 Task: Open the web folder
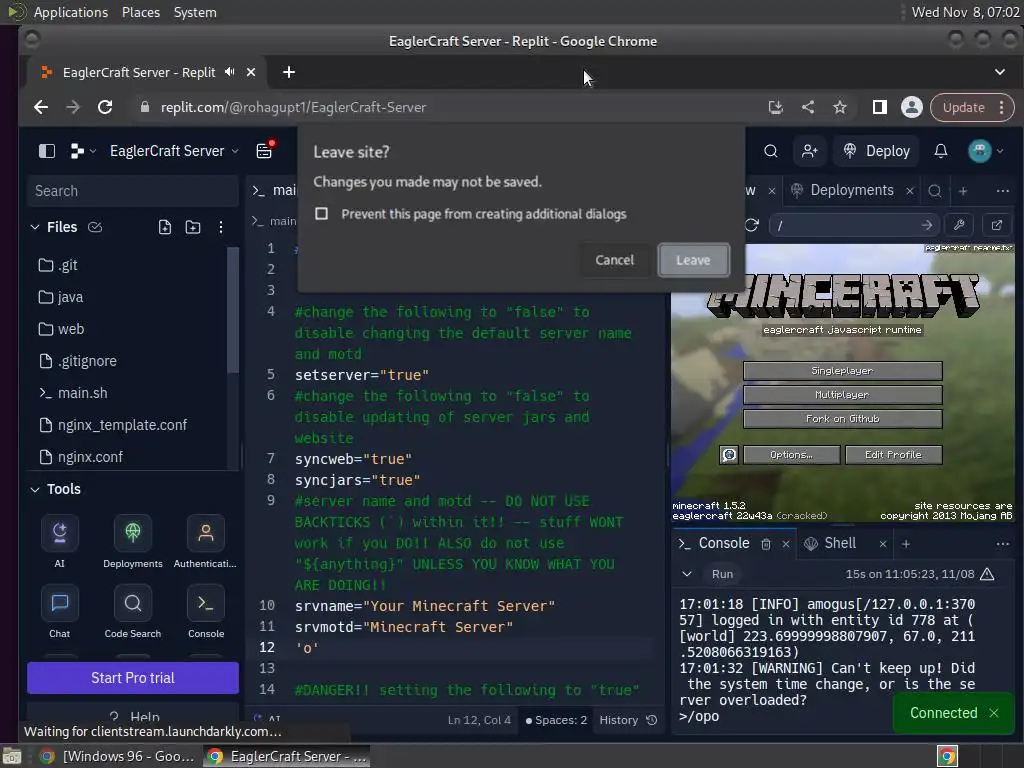[127, 329]
